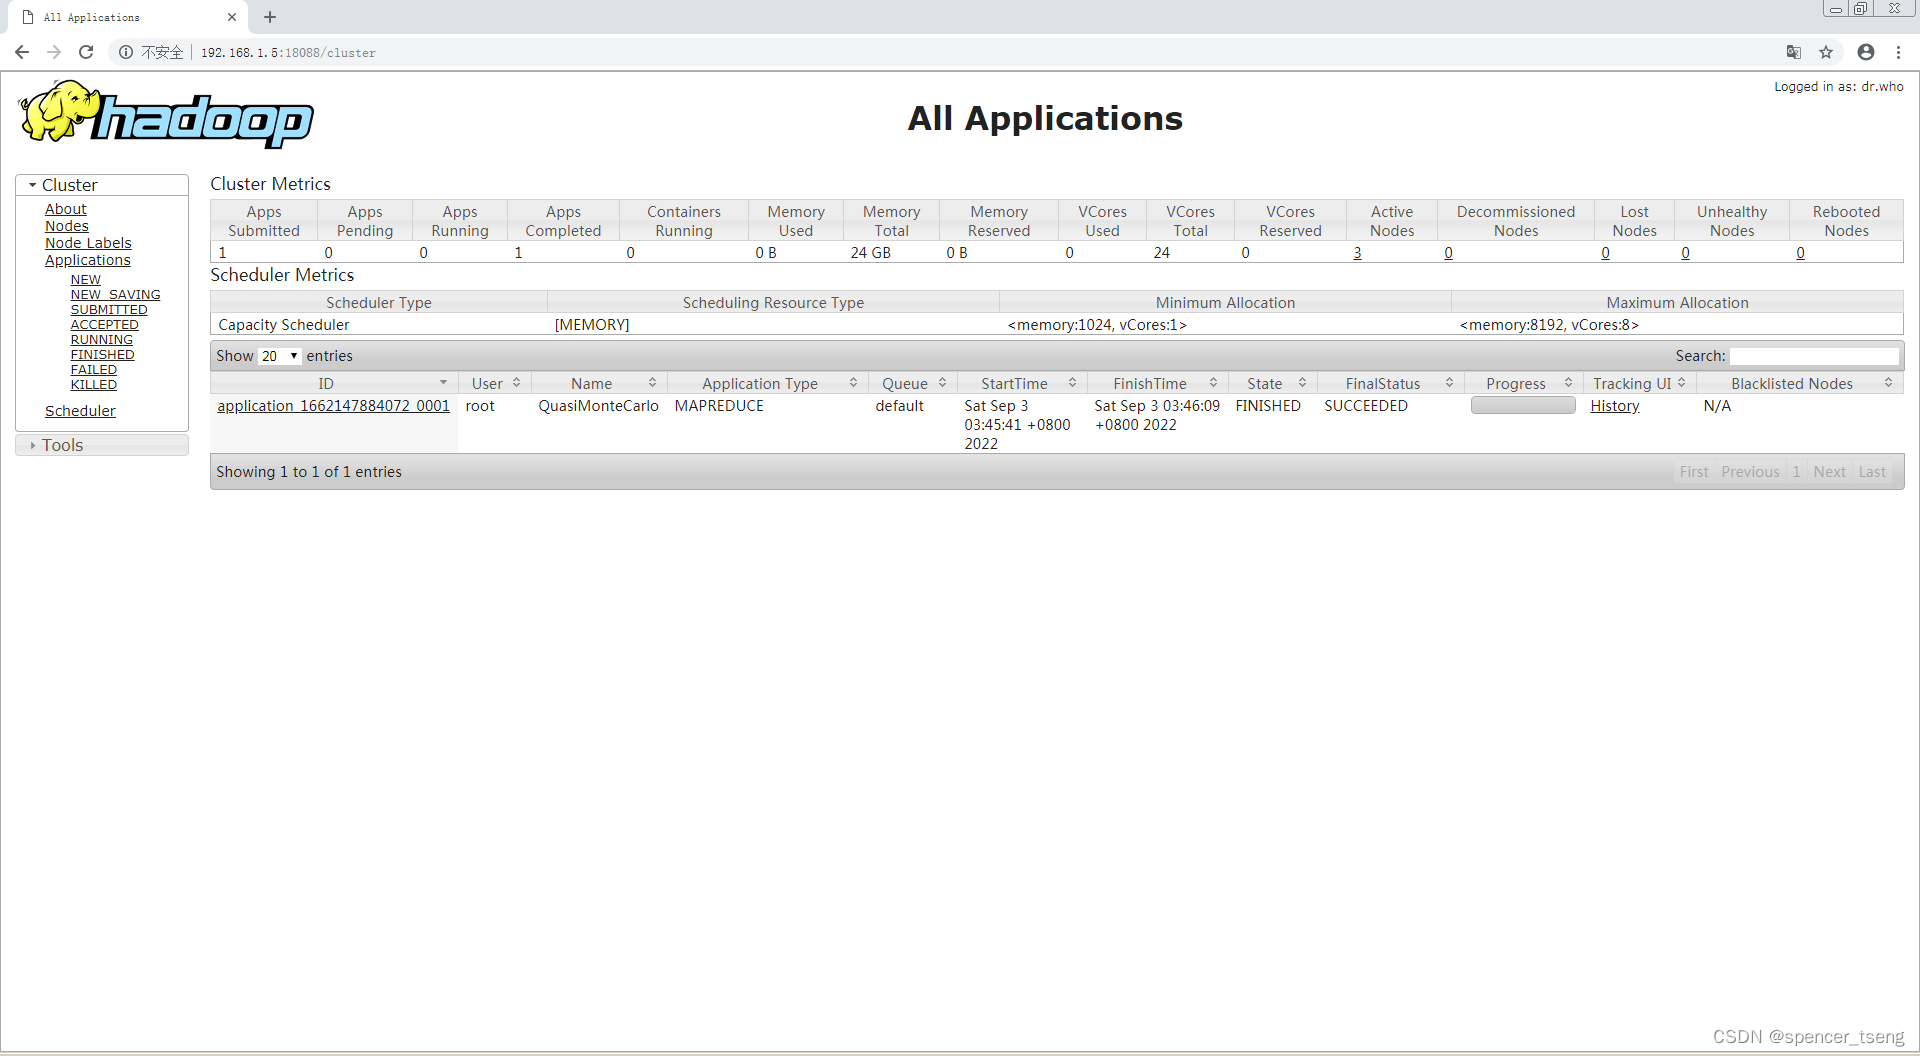The image size is (1920, 1056).
Task: Open the Show entries dropdown
Action: click(x=278, y=356)
